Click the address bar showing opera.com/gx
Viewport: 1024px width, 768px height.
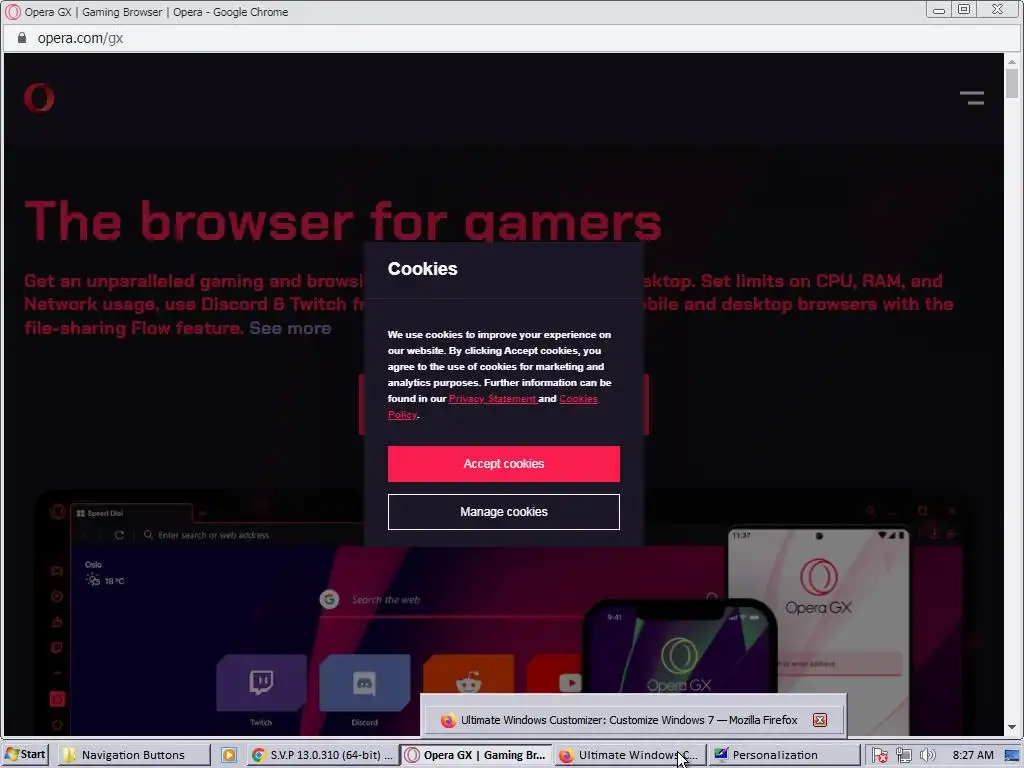coord(509,38)
